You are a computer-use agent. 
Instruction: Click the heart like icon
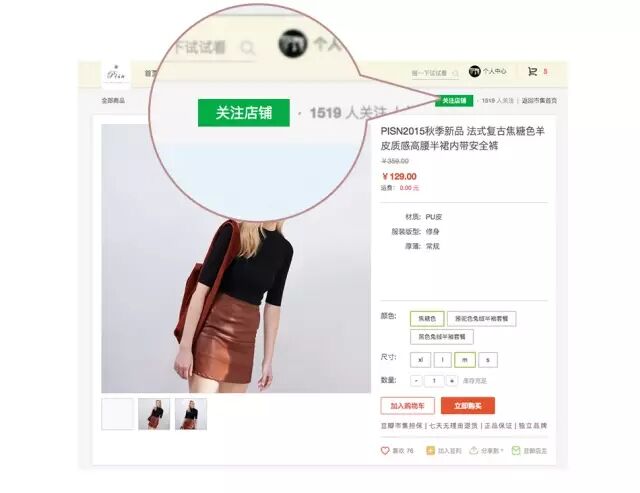(385, 451)
